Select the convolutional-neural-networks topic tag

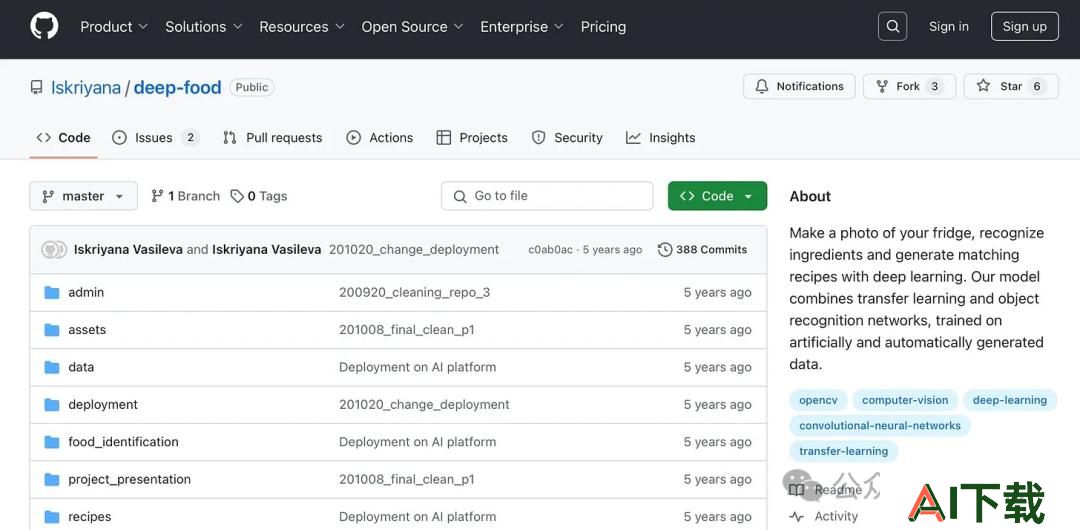pyautogui.click(x=880, y=425)
